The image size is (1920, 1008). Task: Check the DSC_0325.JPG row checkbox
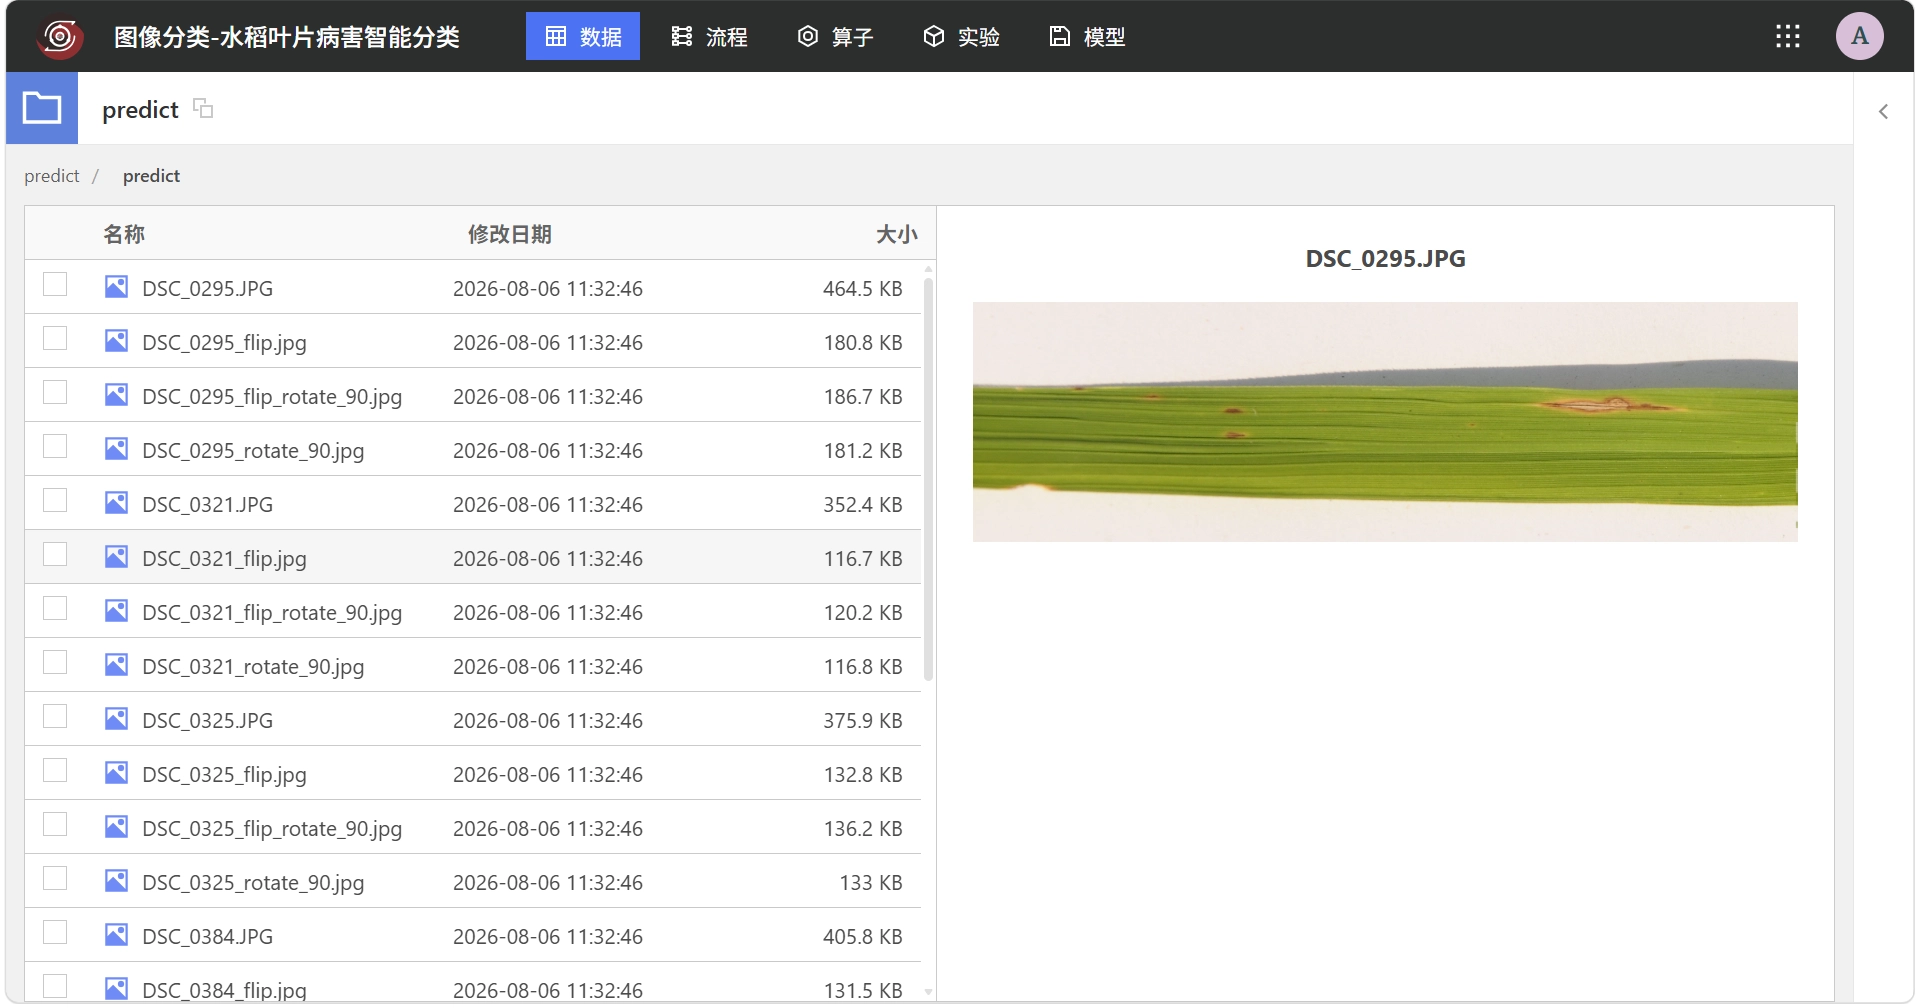(55, 716)
